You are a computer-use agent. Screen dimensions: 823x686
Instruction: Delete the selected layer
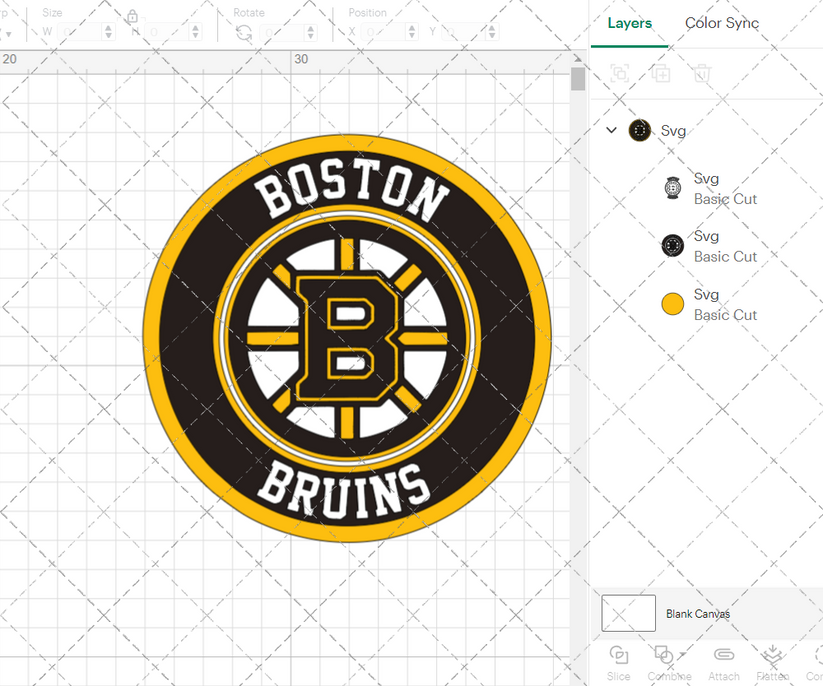(701, 73)
